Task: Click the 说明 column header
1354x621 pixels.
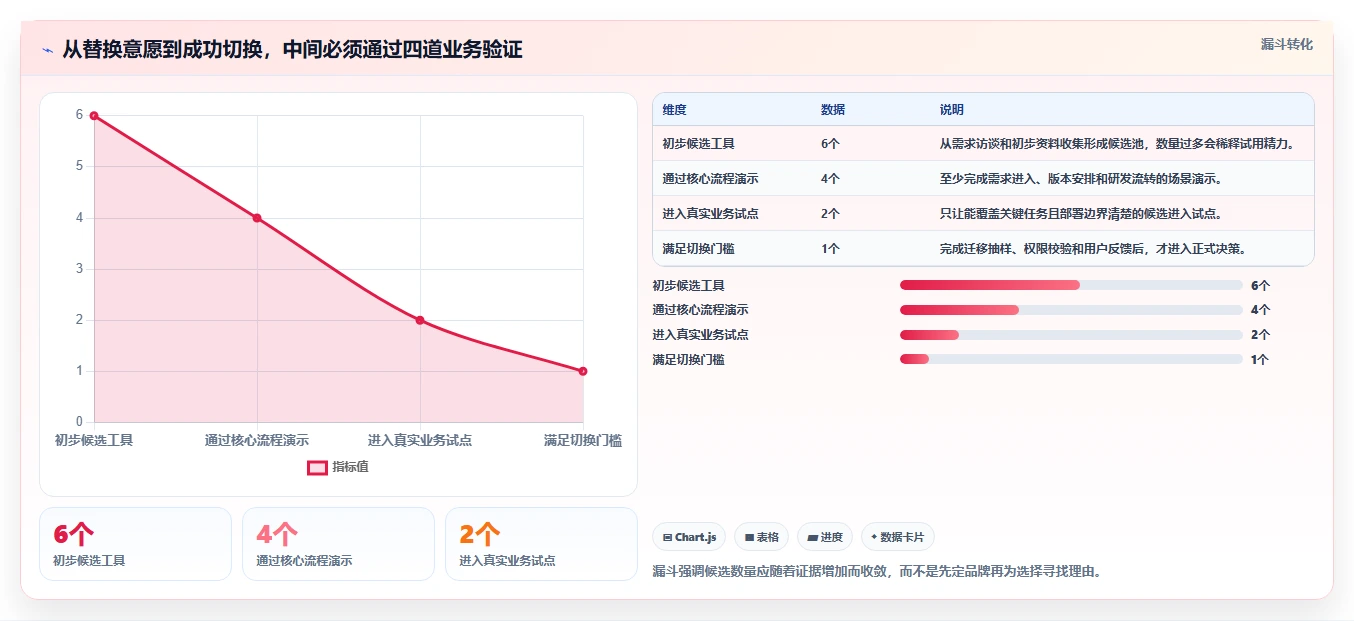Action: tap(951, 110)
